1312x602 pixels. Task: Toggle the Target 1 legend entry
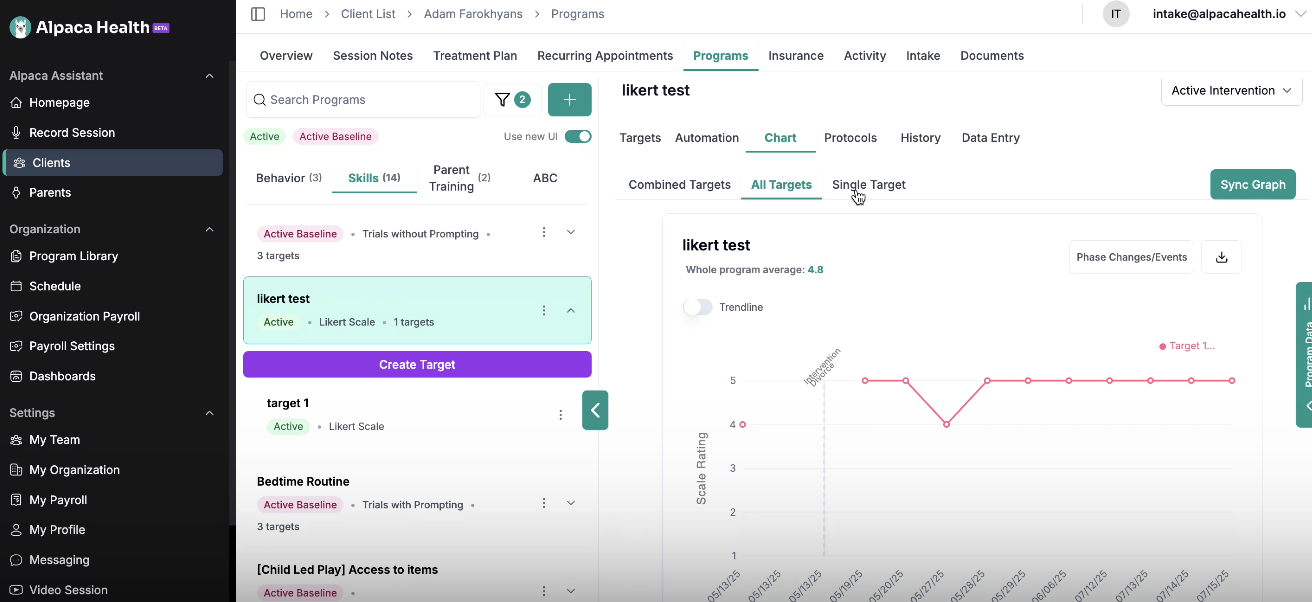click(1187, 346)
